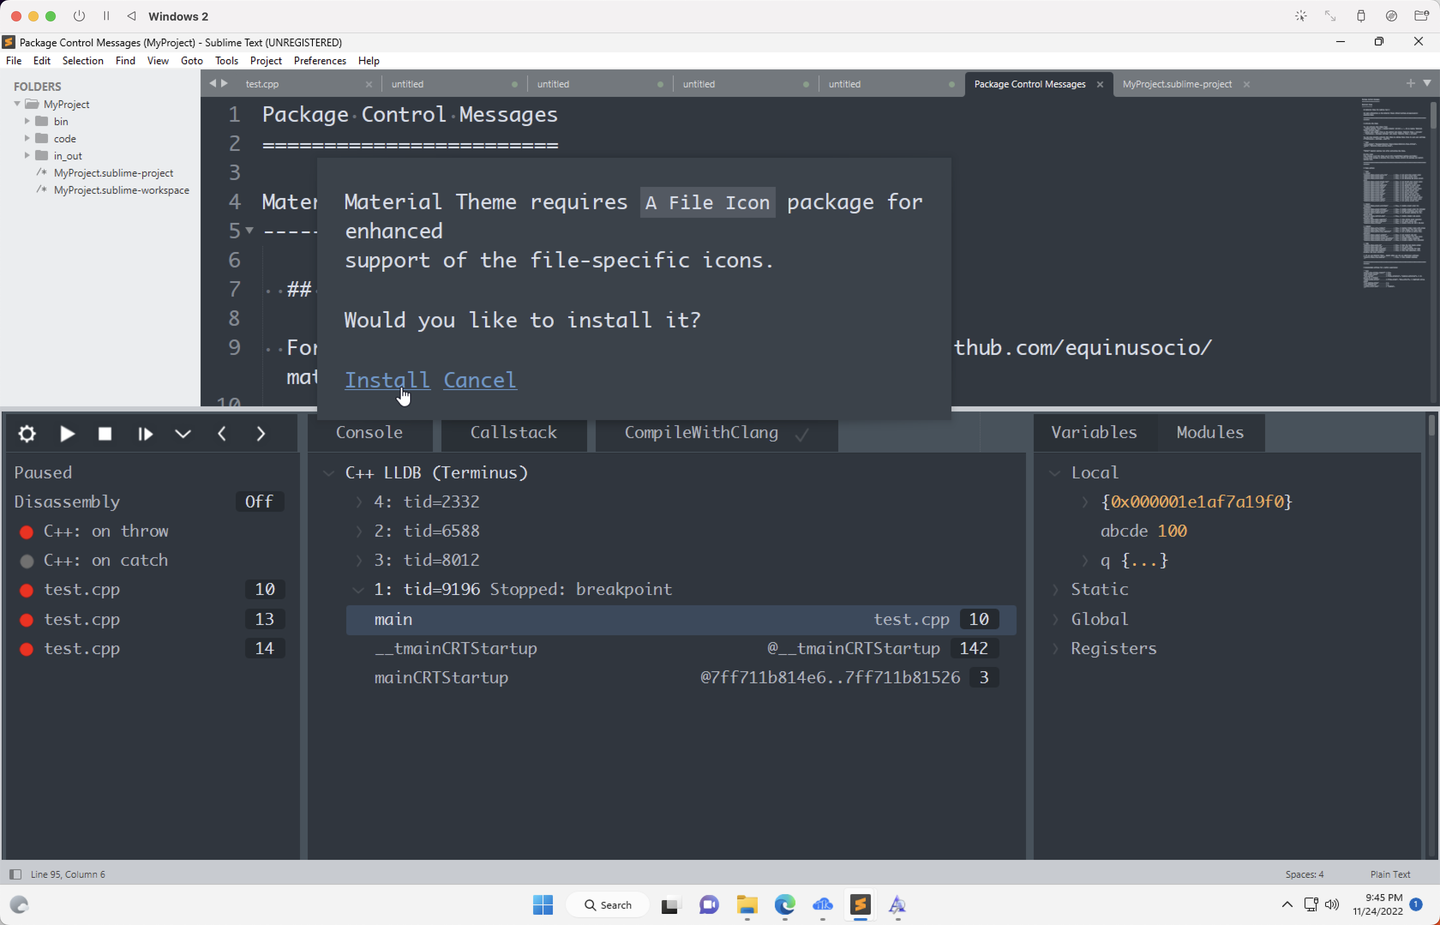1440x925 pixels.
Task: Expand thread 4: tid=2332
Action: 359,502
